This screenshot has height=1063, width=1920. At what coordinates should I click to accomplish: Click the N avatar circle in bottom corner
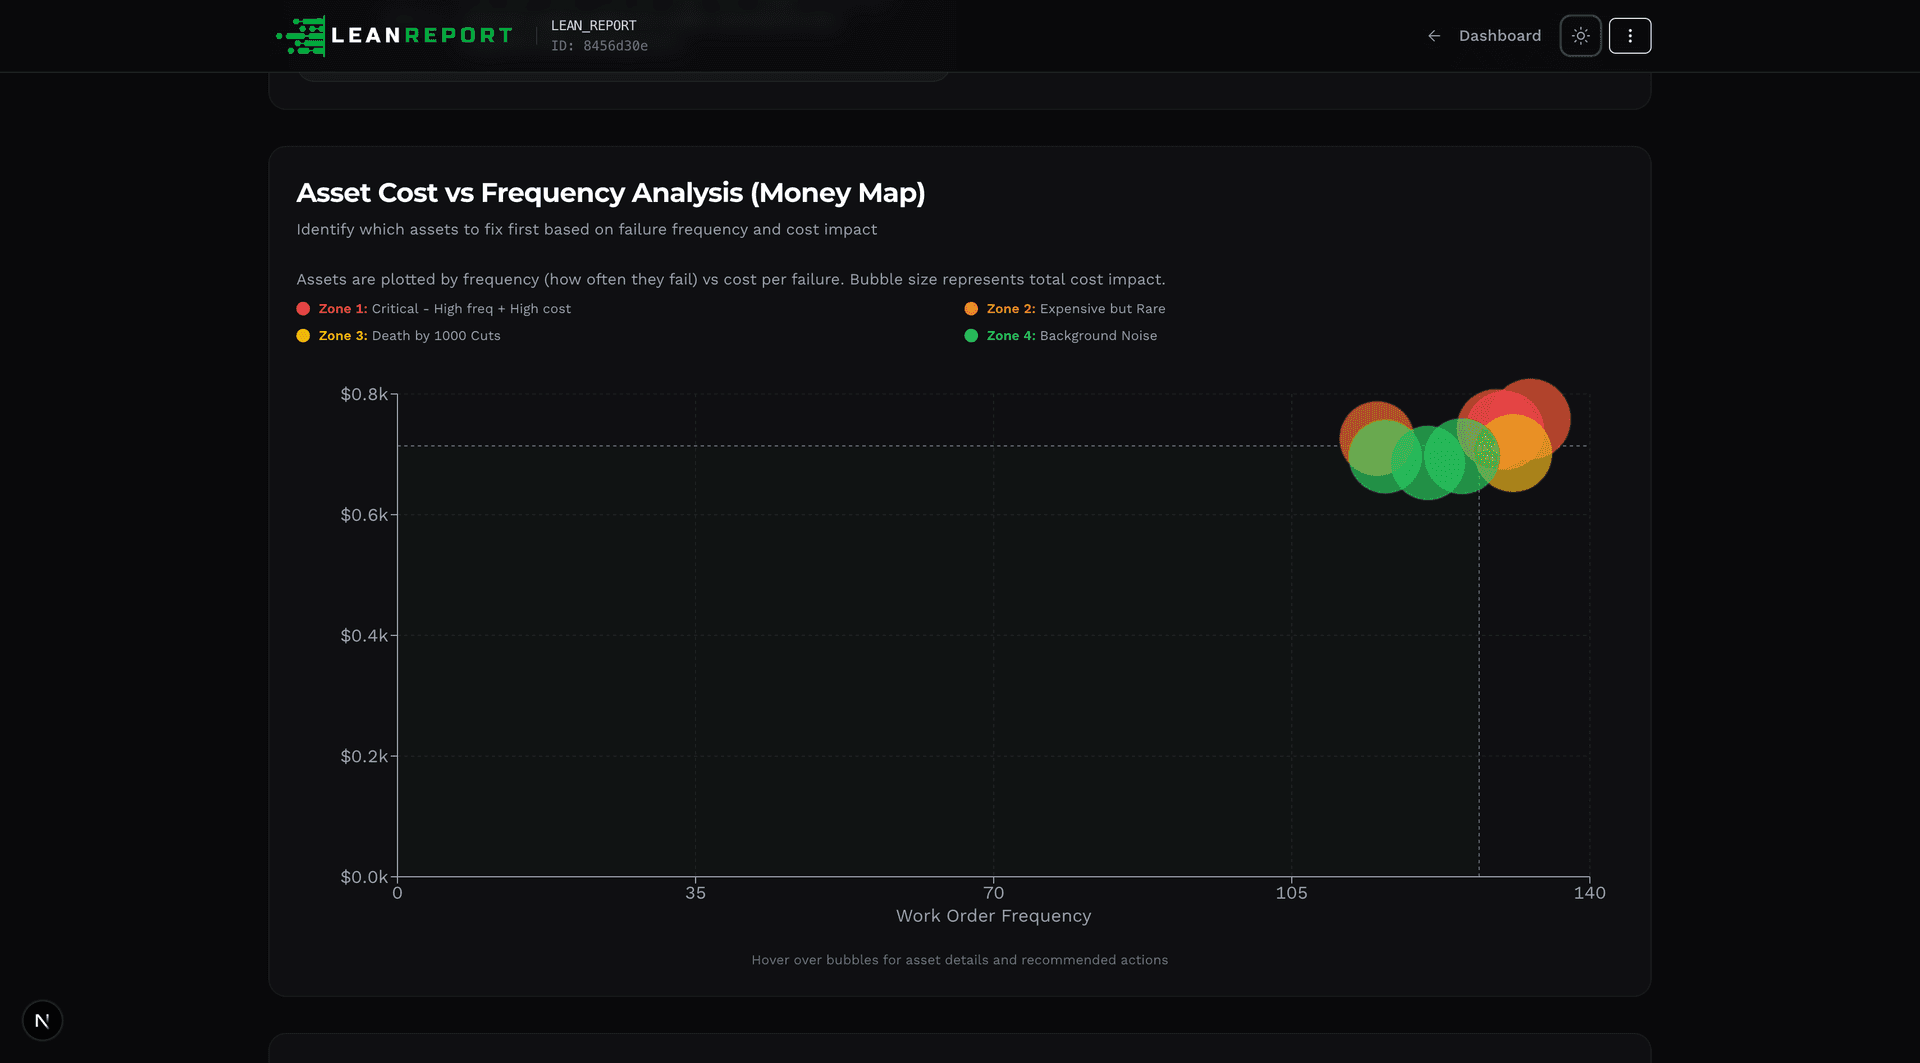[41, 1020]
